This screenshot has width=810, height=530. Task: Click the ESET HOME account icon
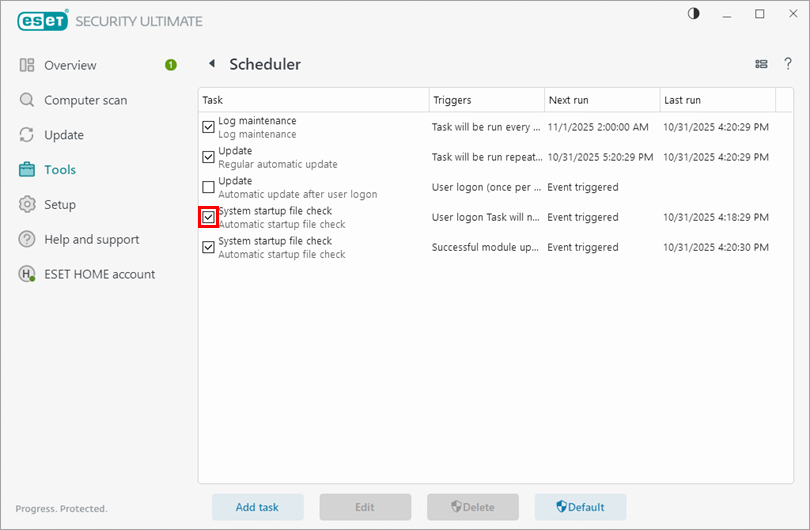27,274
